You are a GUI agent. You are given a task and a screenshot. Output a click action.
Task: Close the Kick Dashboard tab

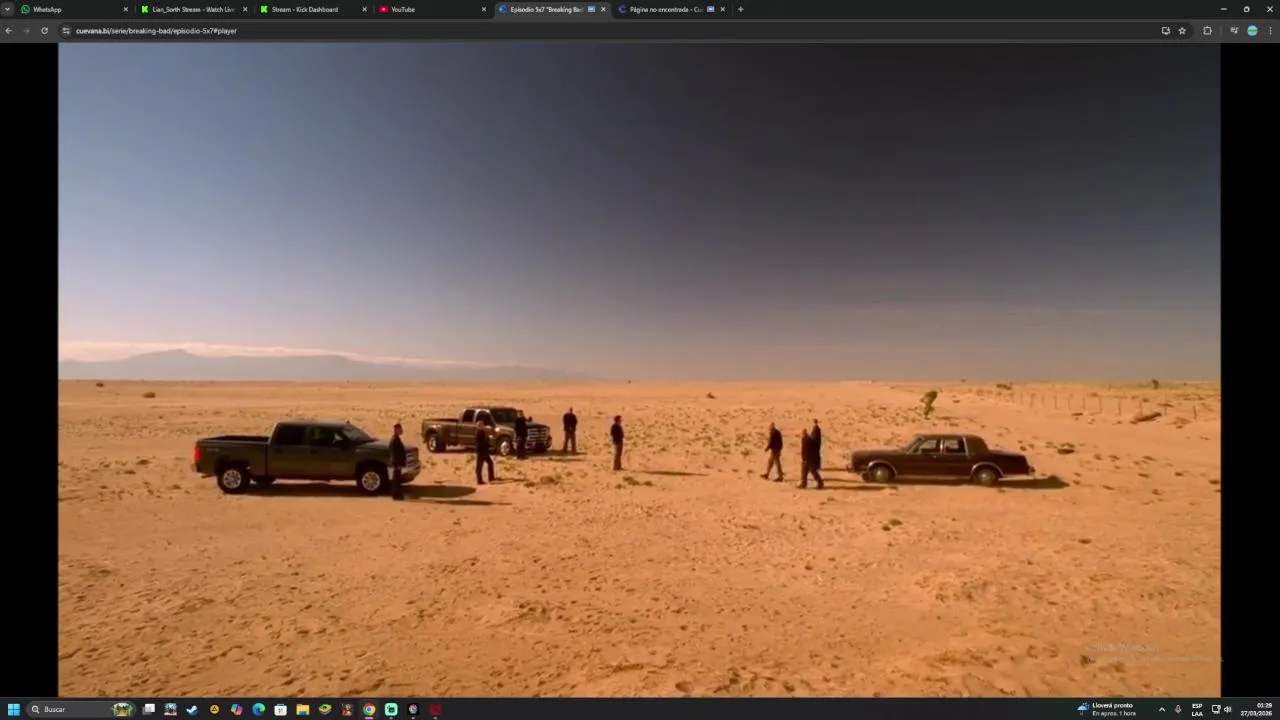click(x=364, y=9)
